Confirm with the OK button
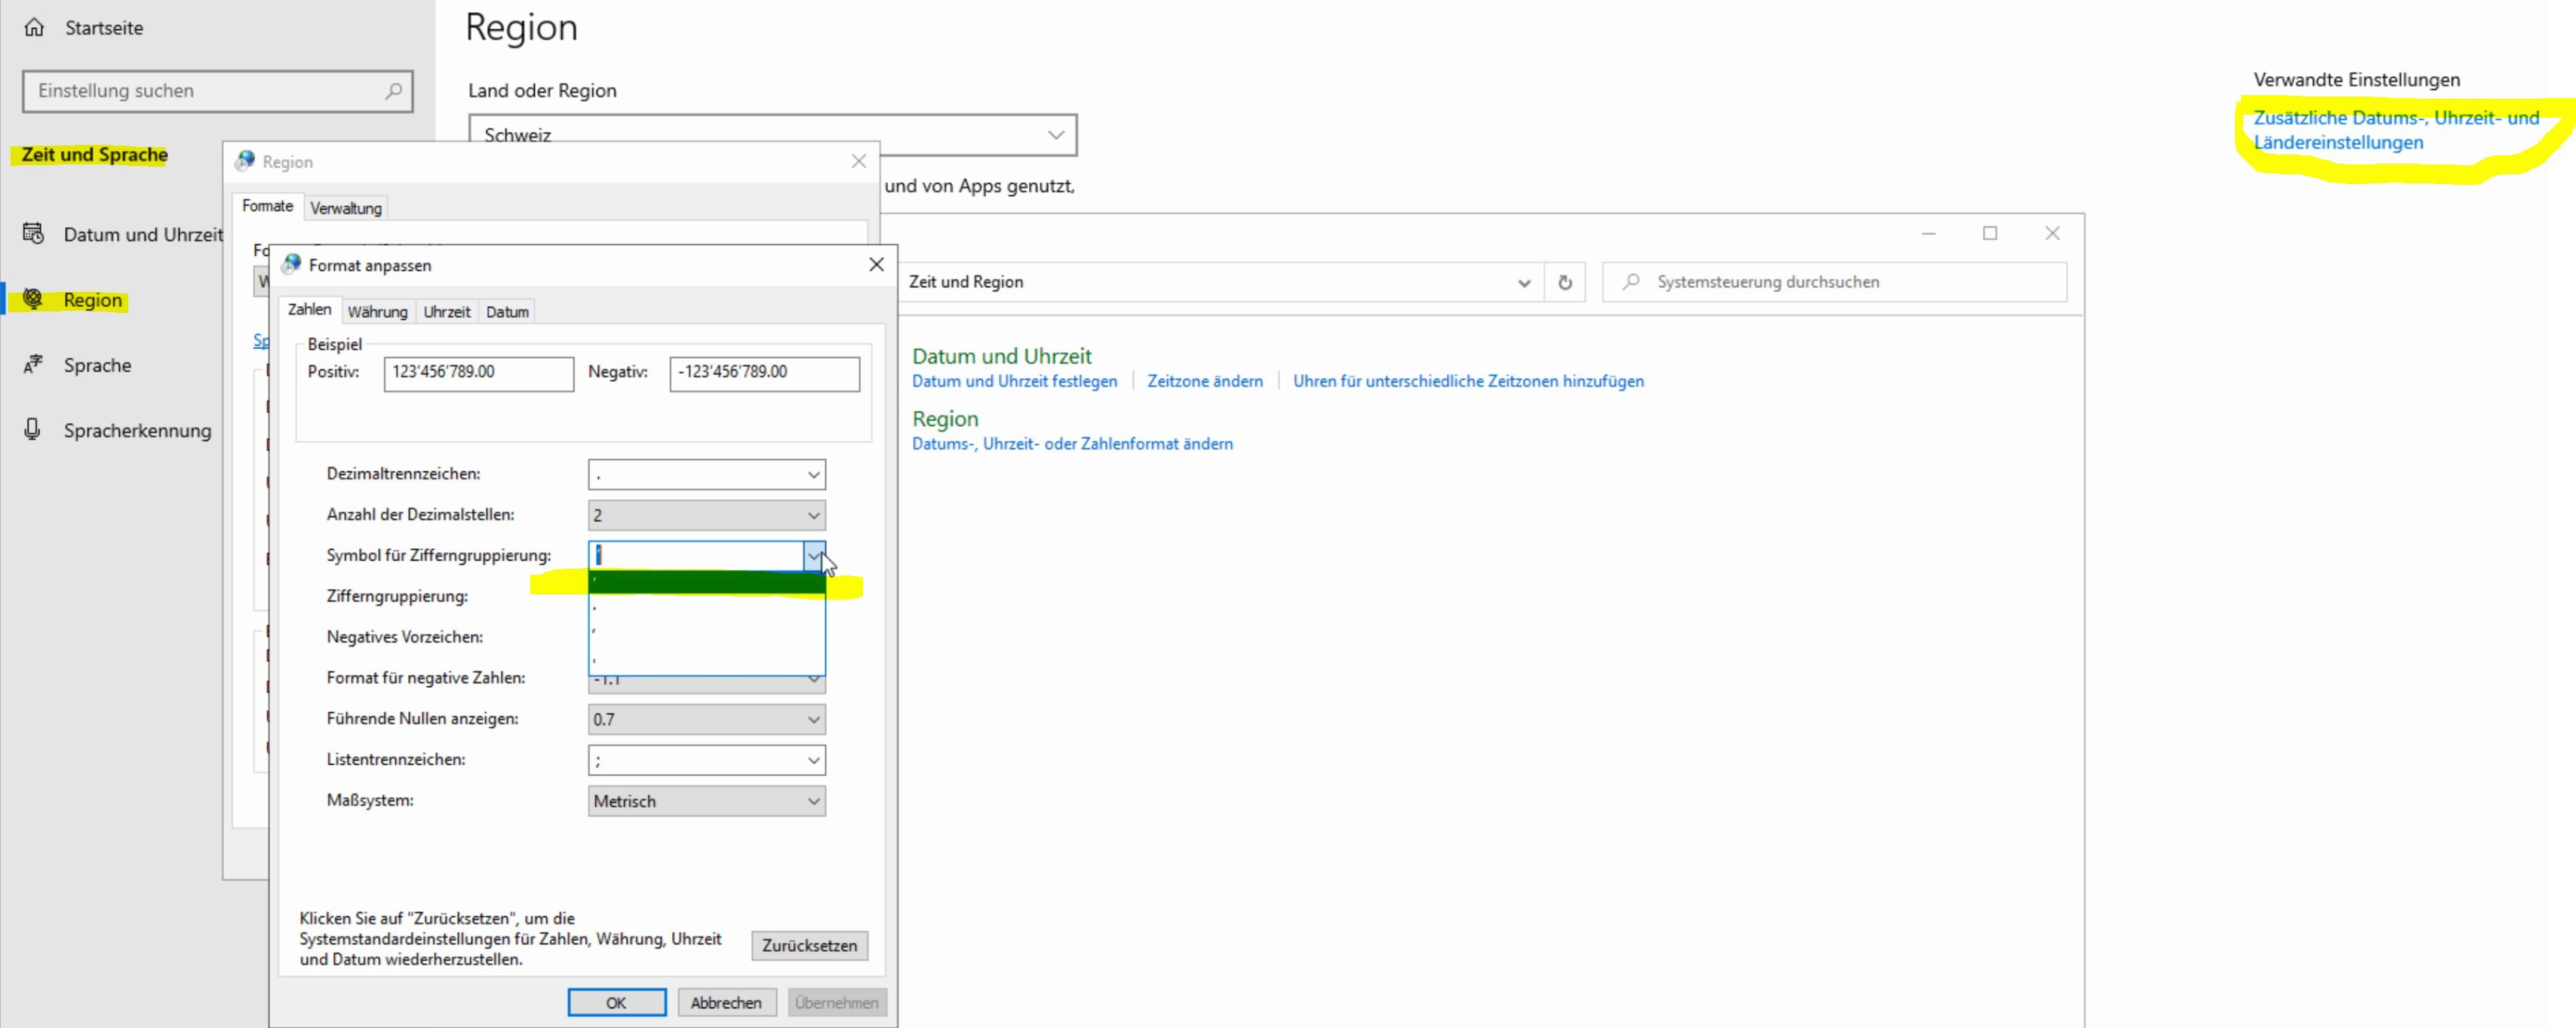 point(616,1002)
